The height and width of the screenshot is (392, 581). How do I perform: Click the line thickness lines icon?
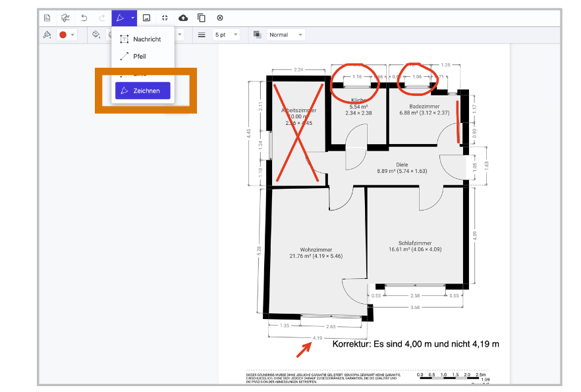[x=202, y=35]
